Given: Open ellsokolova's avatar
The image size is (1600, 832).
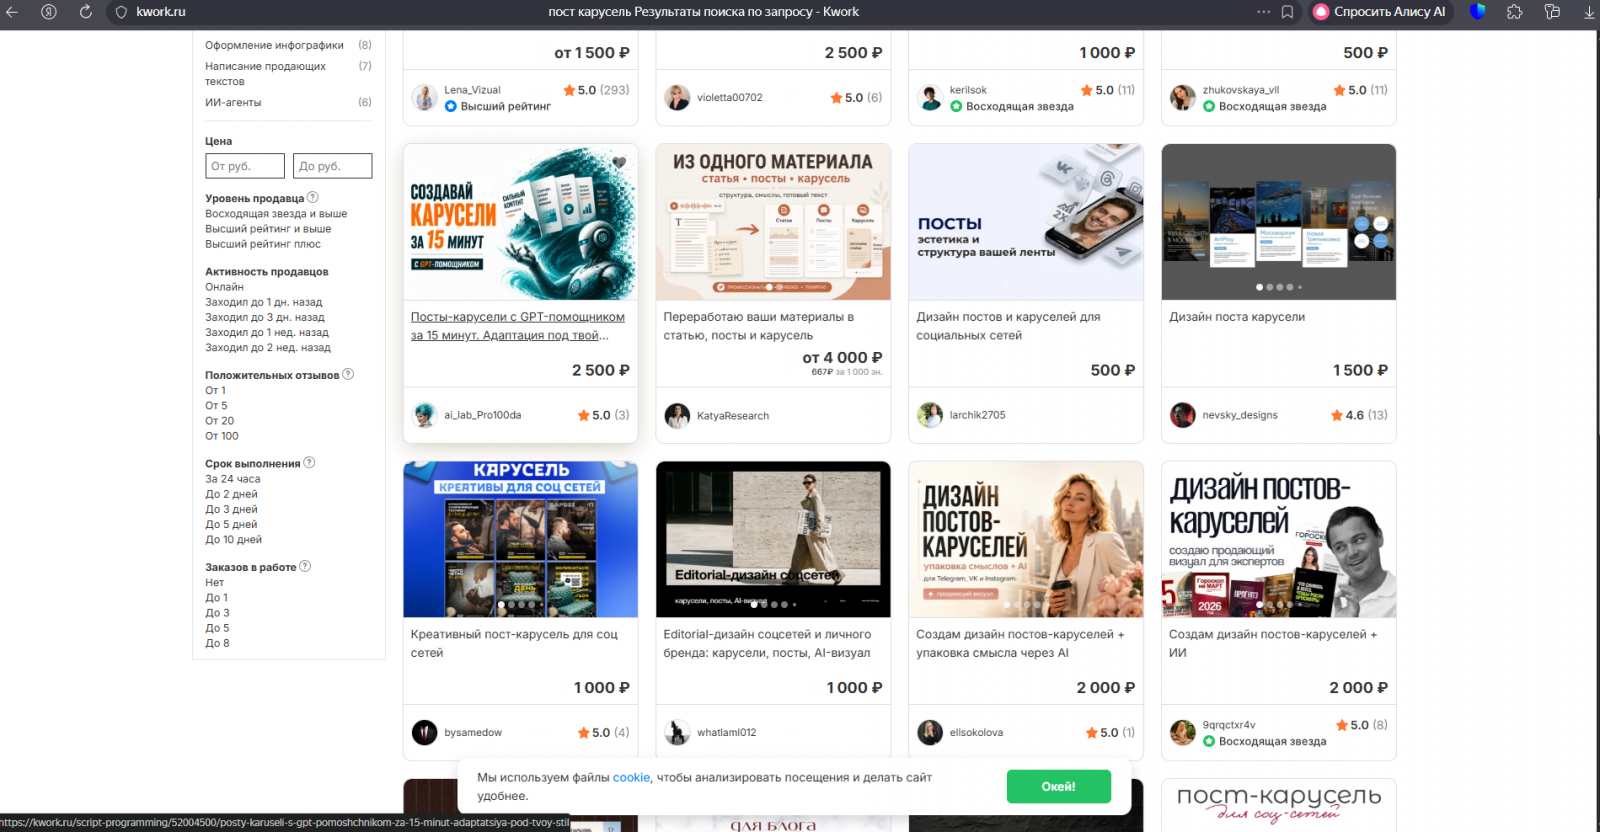Looking at the screenshot, I should pos(931,733).
